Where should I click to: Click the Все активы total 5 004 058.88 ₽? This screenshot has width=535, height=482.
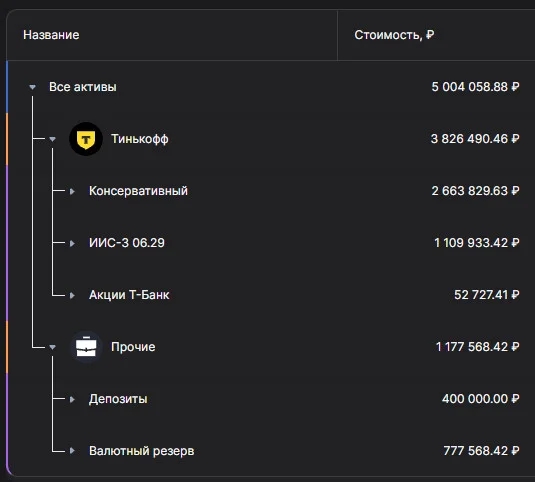point(475,87)
